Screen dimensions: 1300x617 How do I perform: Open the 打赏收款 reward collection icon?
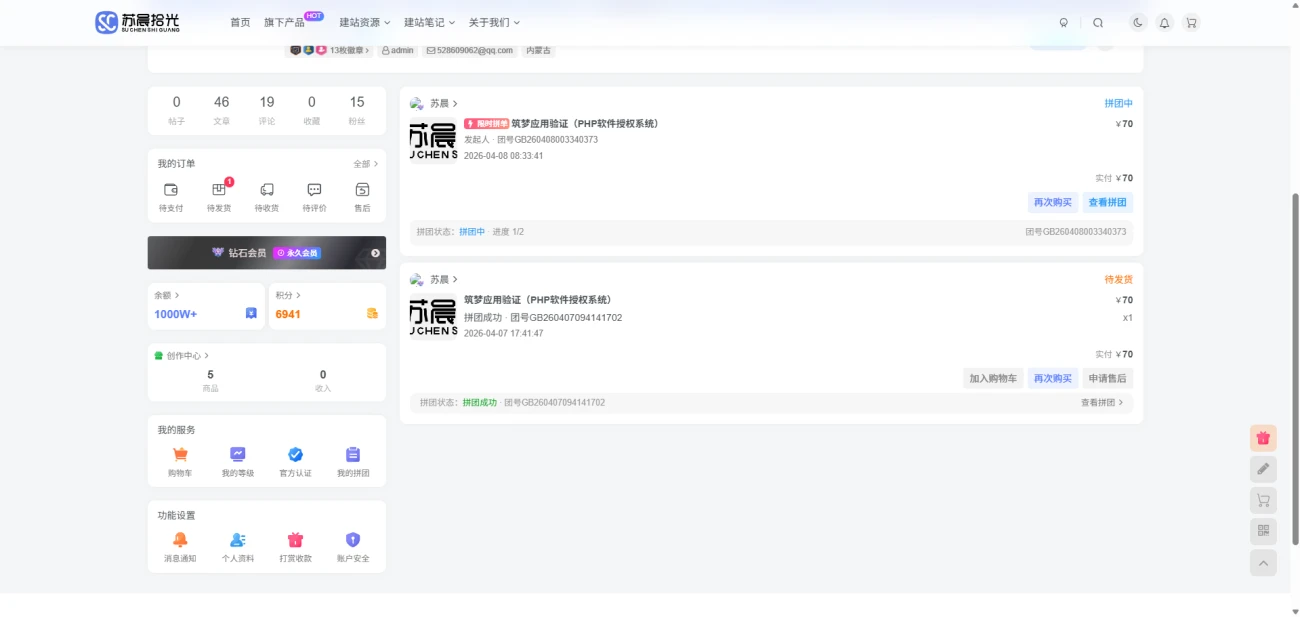(295, 540)
